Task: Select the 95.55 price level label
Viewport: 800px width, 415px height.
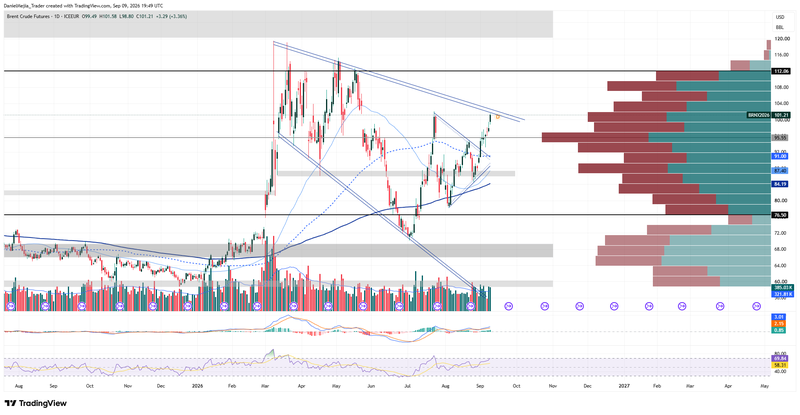Action: coord(780,137)
